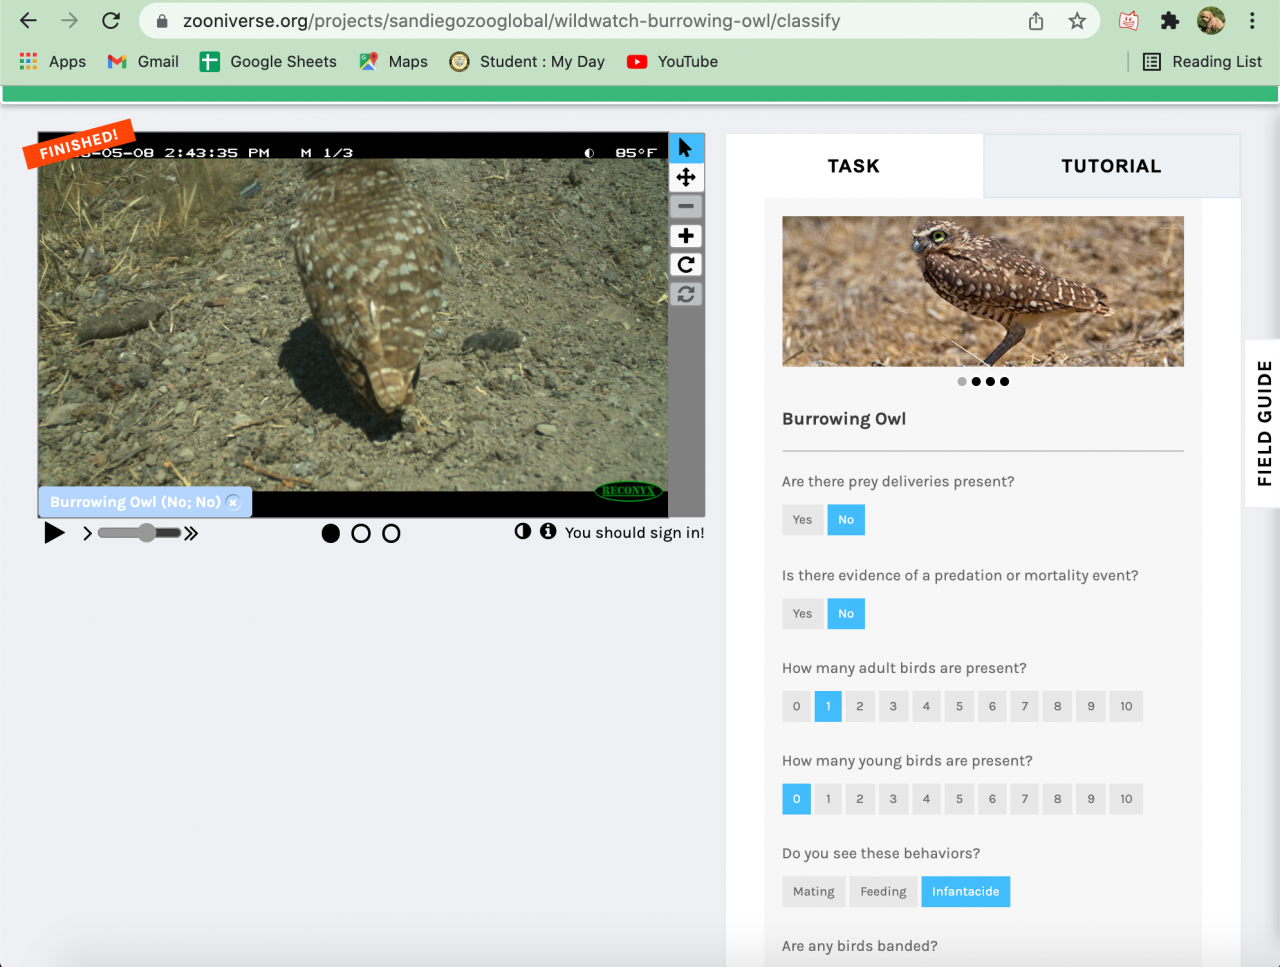Open the FIELD GUIDE side tab

click(x=1263, y=424)
